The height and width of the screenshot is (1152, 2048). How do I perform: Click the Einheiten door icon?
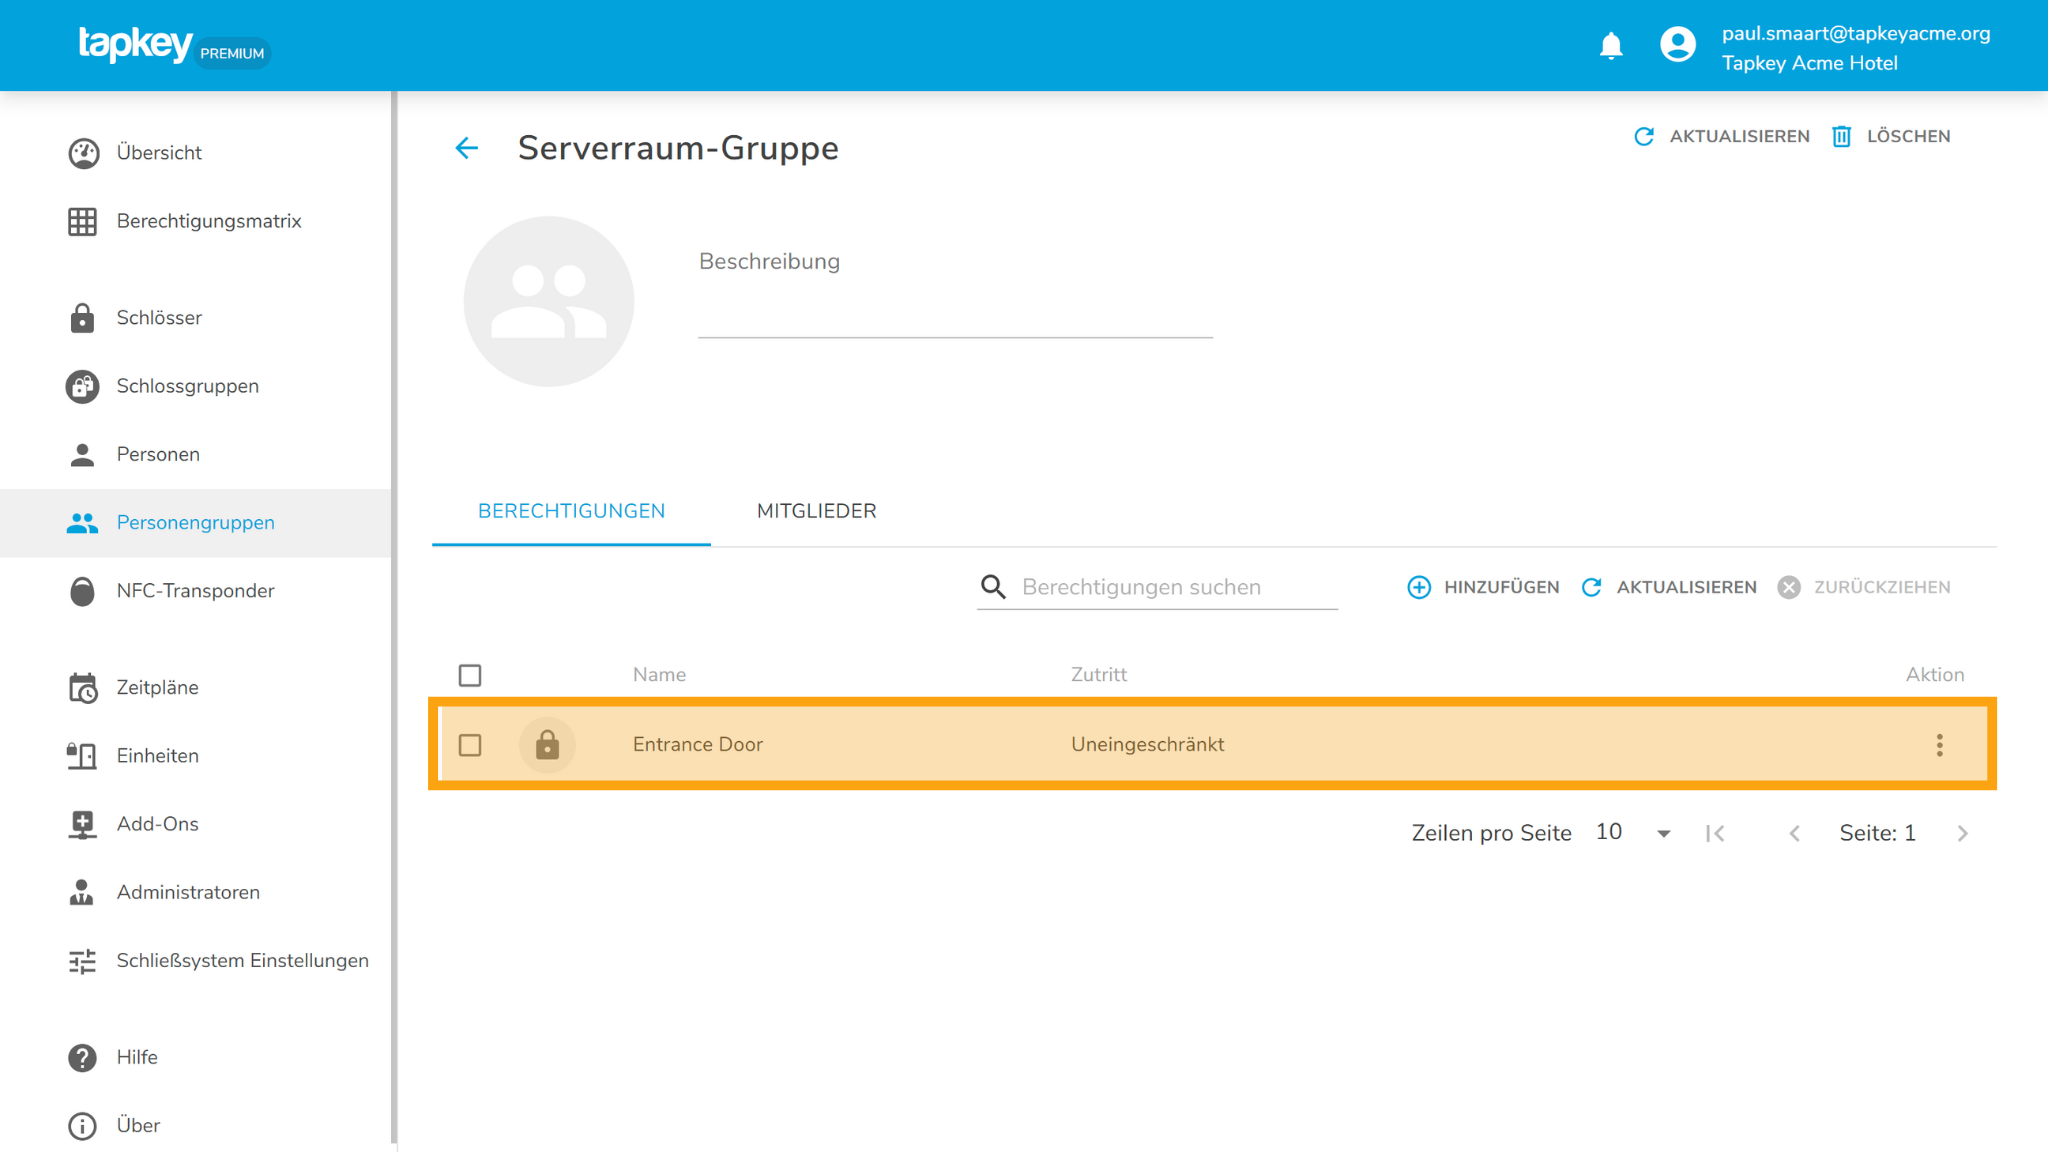point(83,756)
